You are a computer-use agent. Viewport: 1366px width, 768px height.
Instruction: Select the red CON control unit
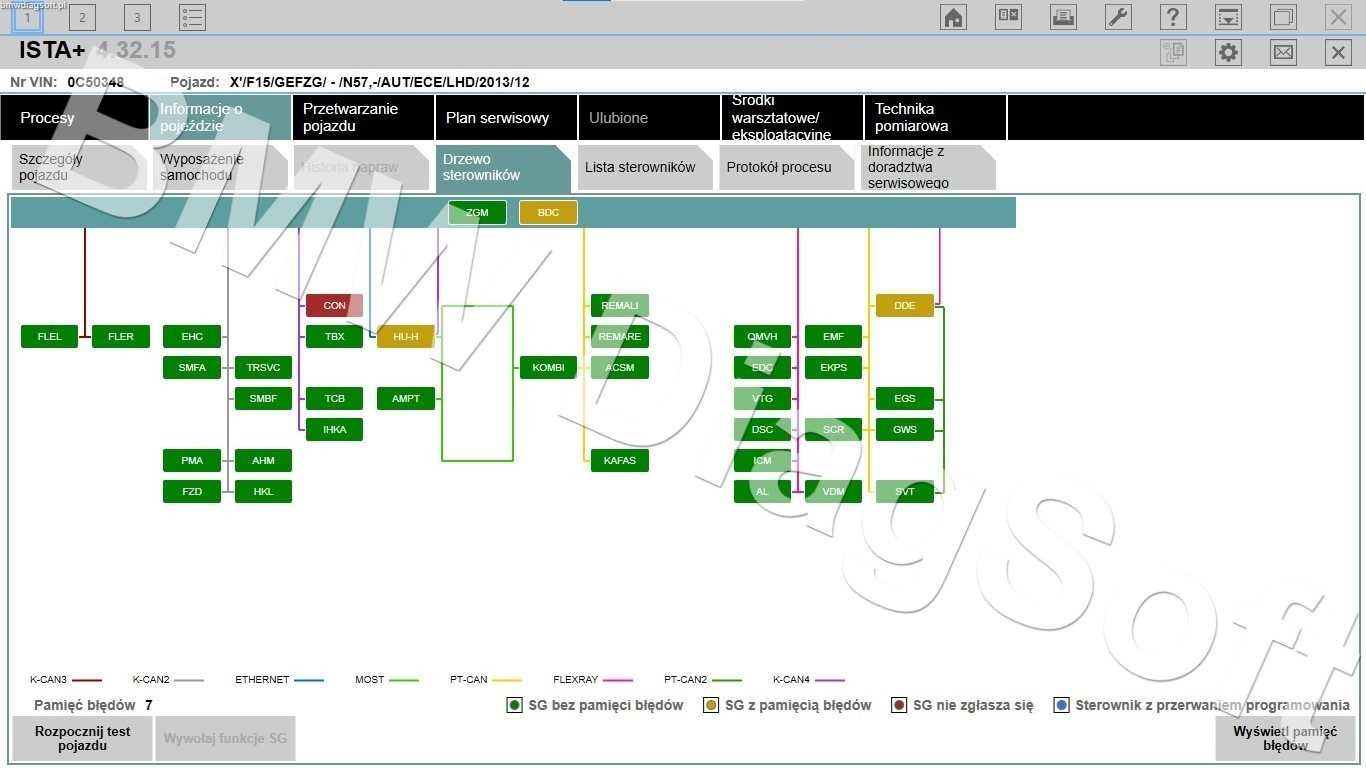tap(334, 305)
